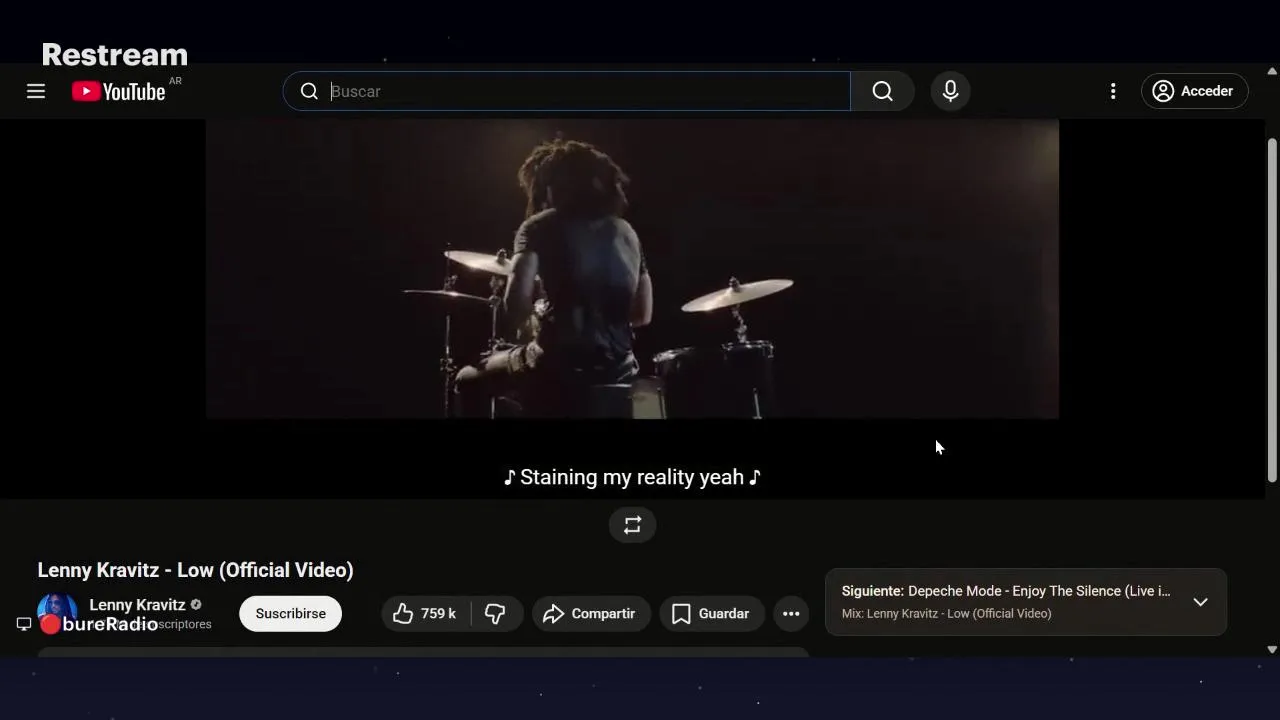This screenshot has height=720, width=1280.
Task: Click the magnifier search submit button
Action: pyautogui.click(x=882, y=91)
